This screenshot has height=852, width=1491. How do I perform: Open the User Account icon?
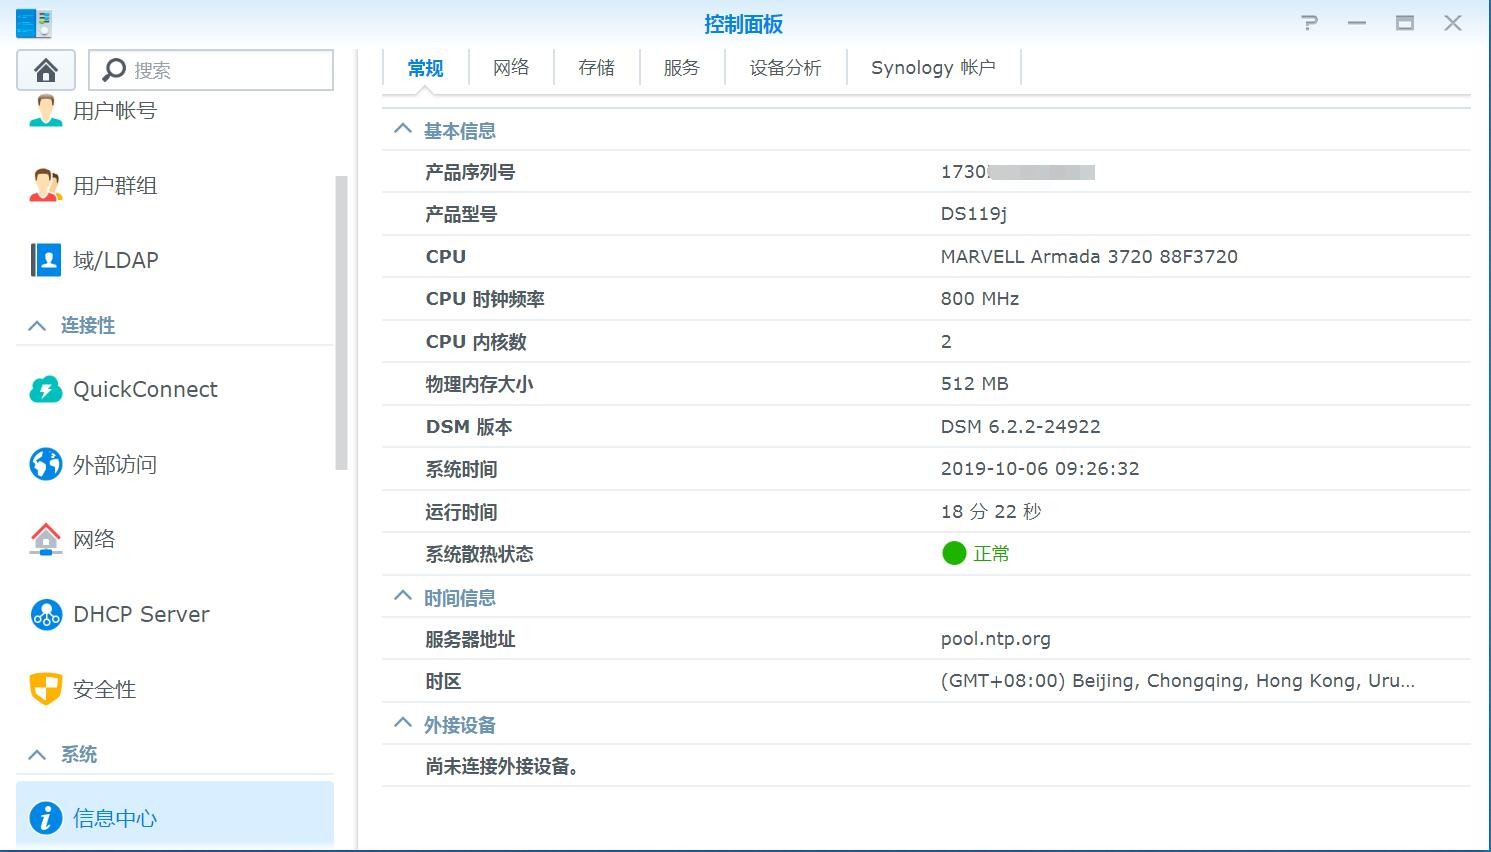click(x=46, y=110)
